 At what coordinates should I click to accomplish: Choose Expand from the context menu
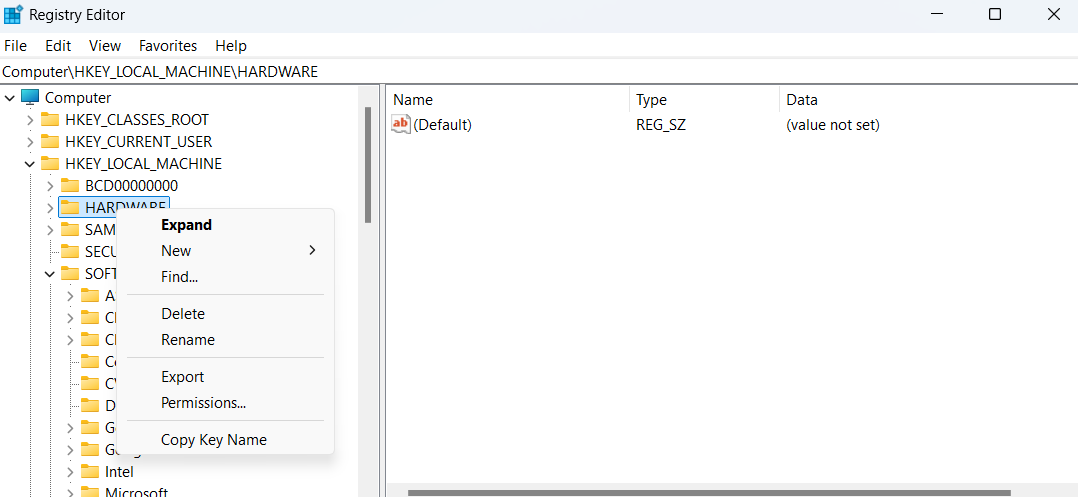coord(226,225)
